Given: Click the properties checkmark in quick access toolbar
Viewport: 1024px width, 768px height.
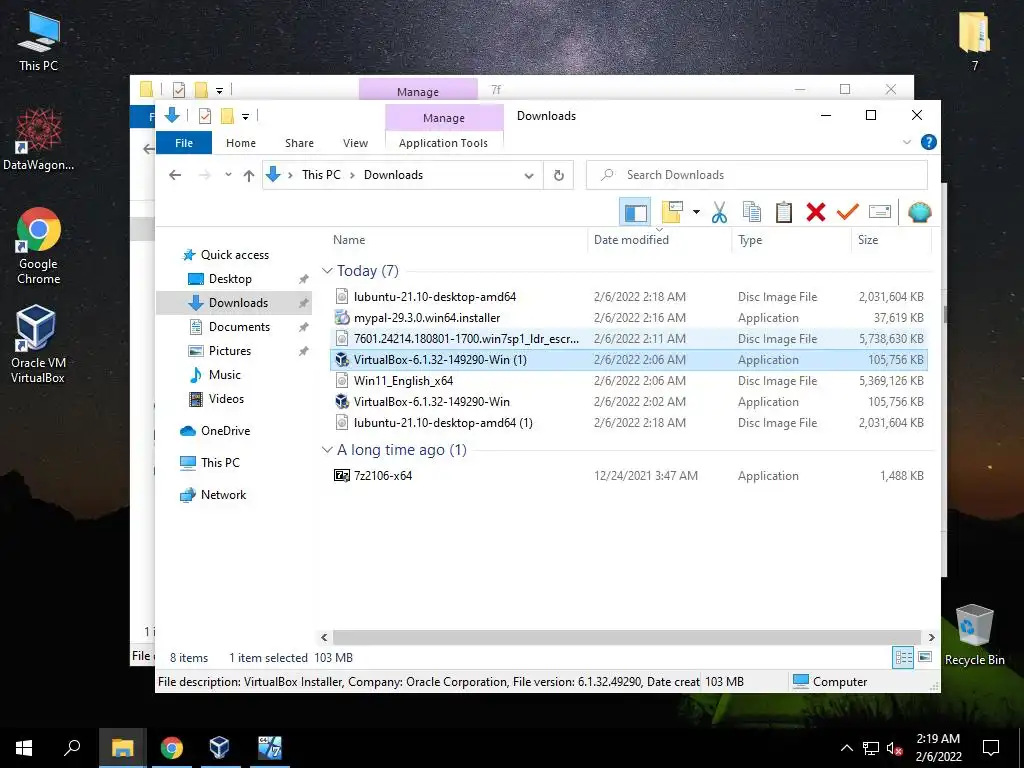Looking at the screenshot, I should click(x=204, y=116).
